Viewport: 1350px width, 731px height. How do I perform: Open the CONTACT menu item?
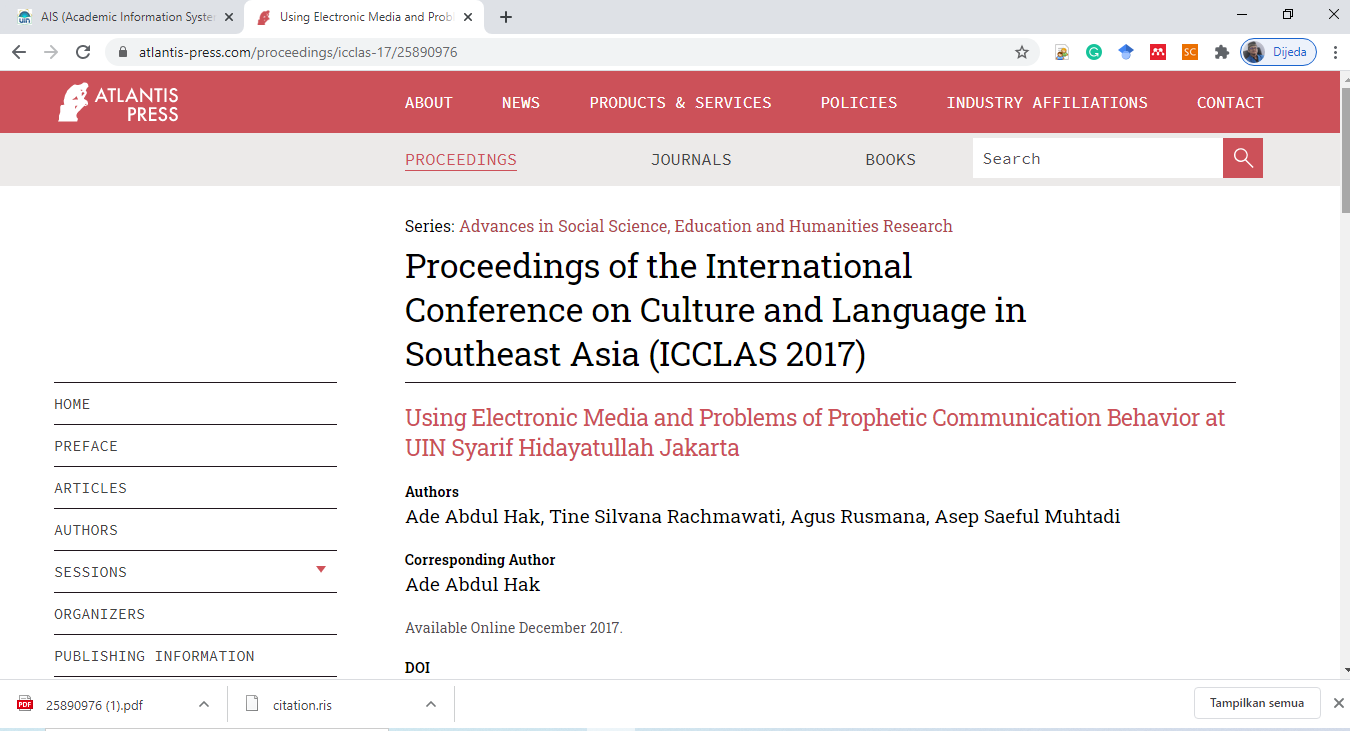pyautogui.click(x=1230, y=102)
